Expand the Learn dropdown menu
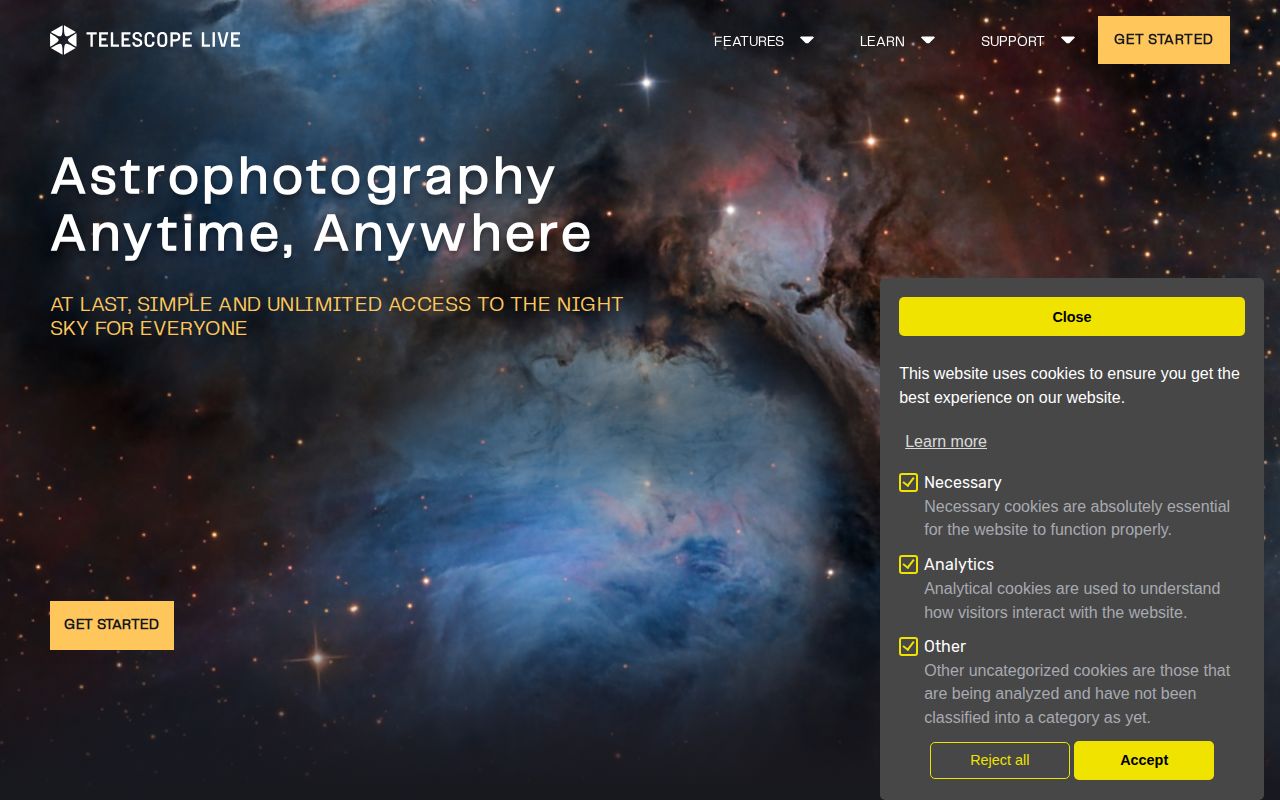This screenshot has width=1280, height=800. [928, 40]
